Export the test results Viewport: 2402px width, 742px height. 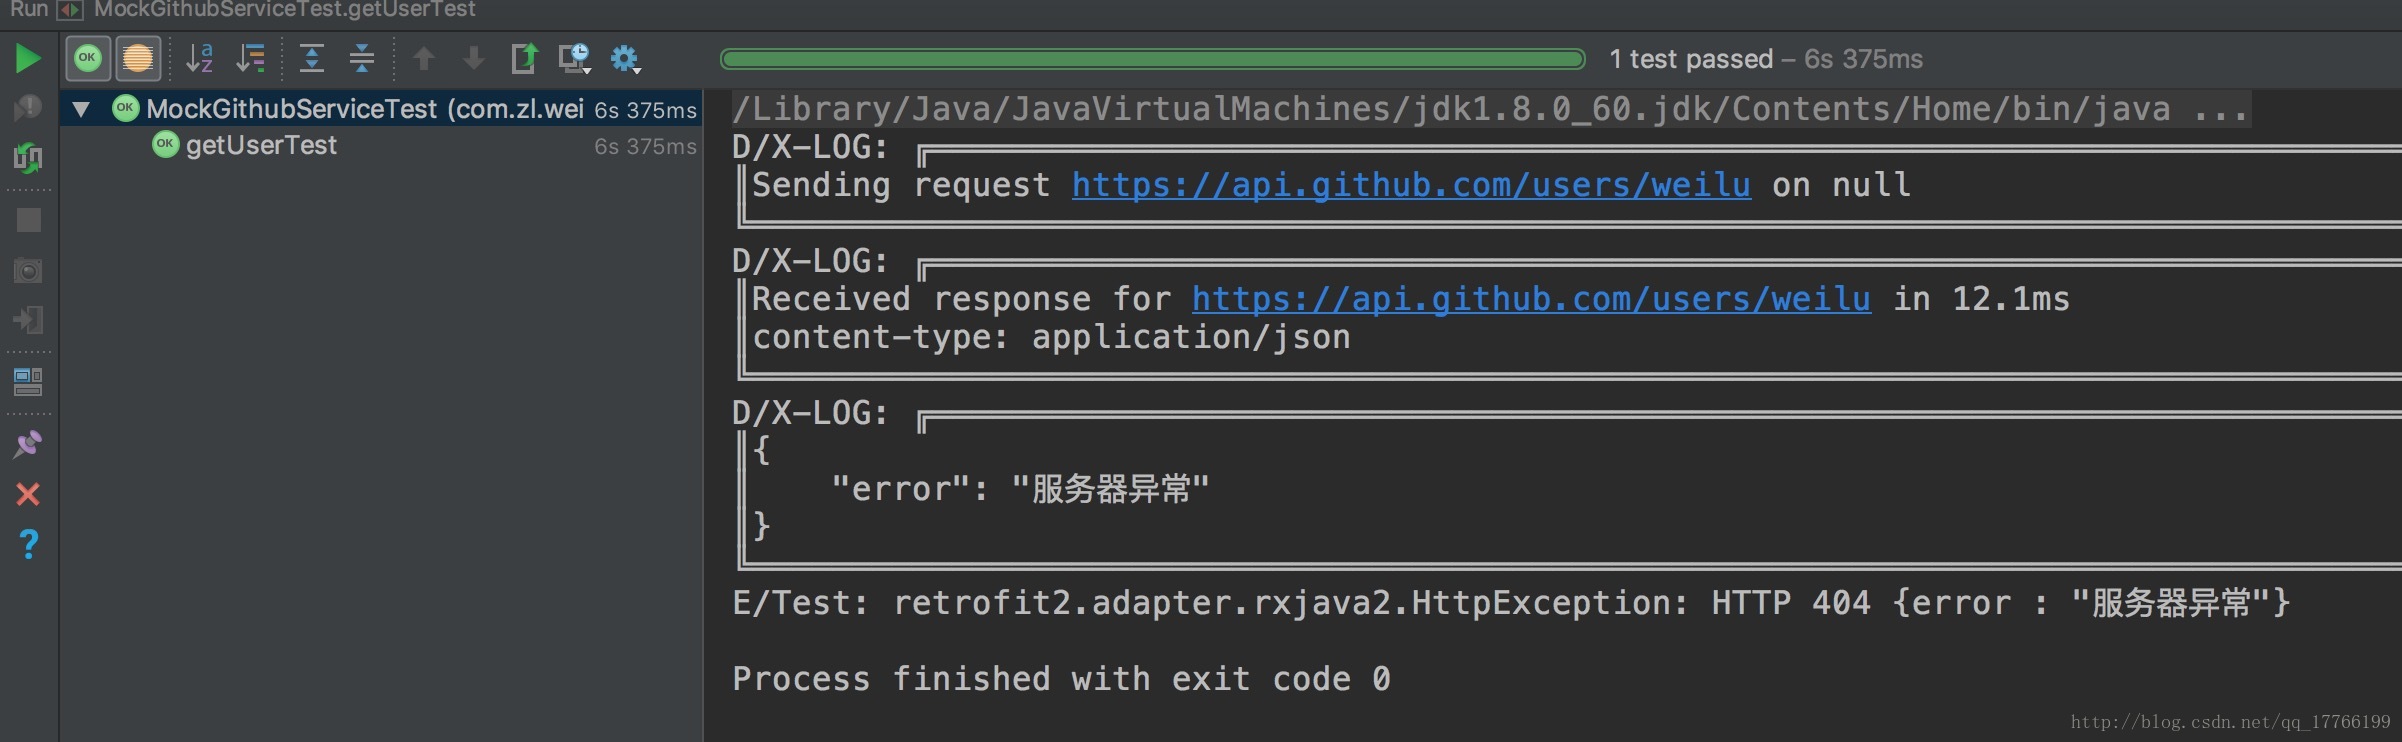click(524, 58)
